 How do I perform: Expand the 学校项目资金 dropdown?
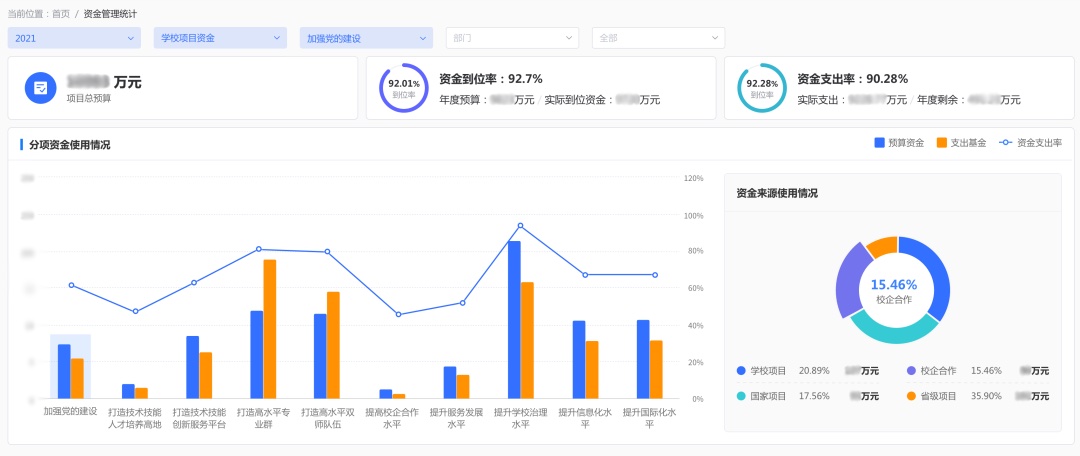220,38
